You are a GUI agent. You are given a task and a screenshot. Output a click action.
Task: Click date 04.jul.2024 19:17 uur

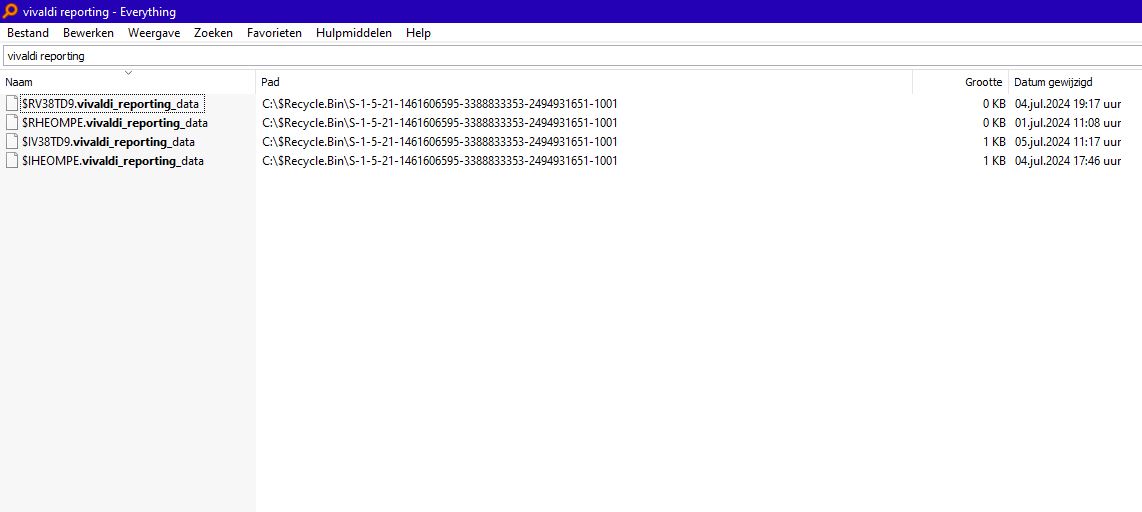(1068, 103)
